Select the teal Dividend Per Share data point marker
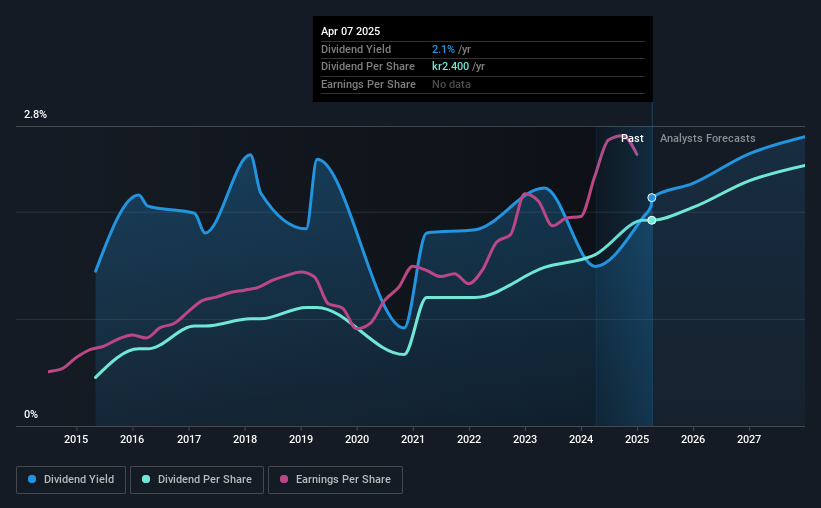This screenshot has height=508, width=821. 652,220
